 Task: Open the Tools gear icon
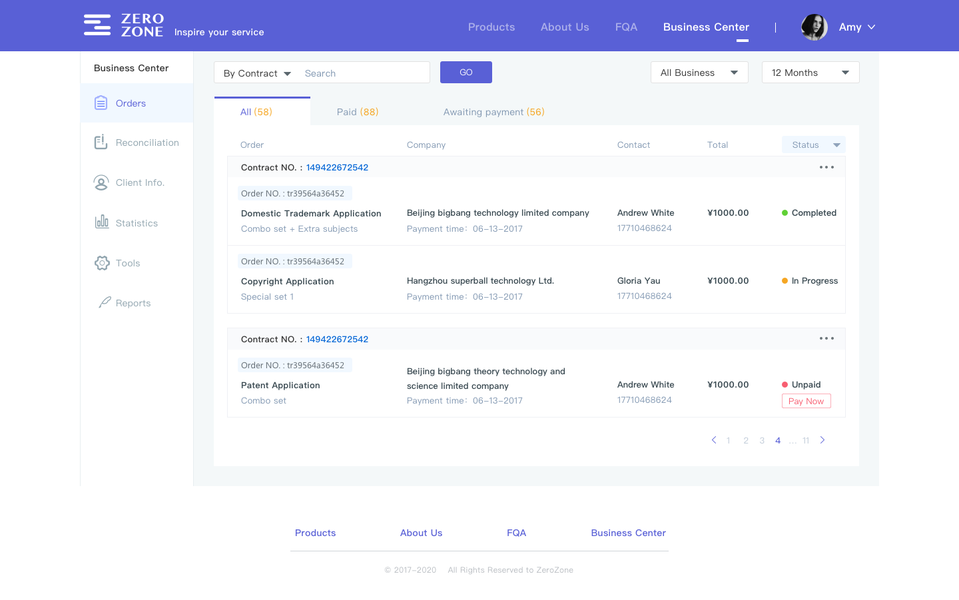coord(102,262)
